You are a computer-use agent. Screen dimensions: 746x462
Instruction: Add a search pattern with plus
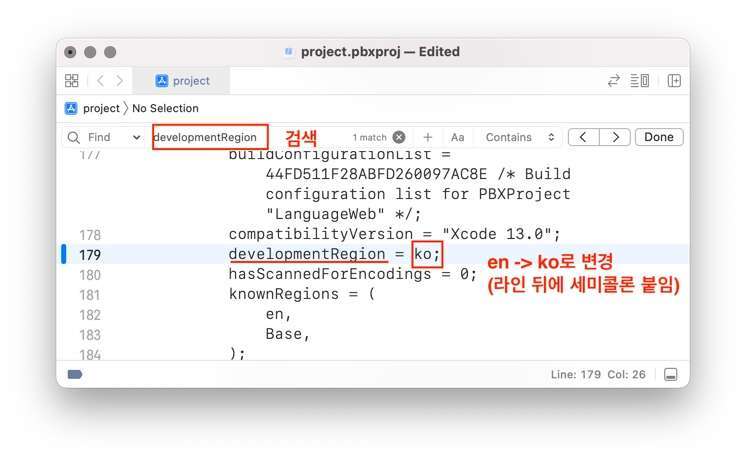[428, 137]
